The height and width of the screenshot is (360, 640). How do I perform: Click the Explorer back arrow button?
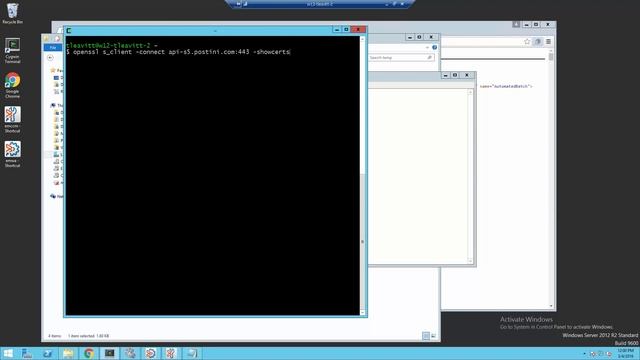coord(50,58)
